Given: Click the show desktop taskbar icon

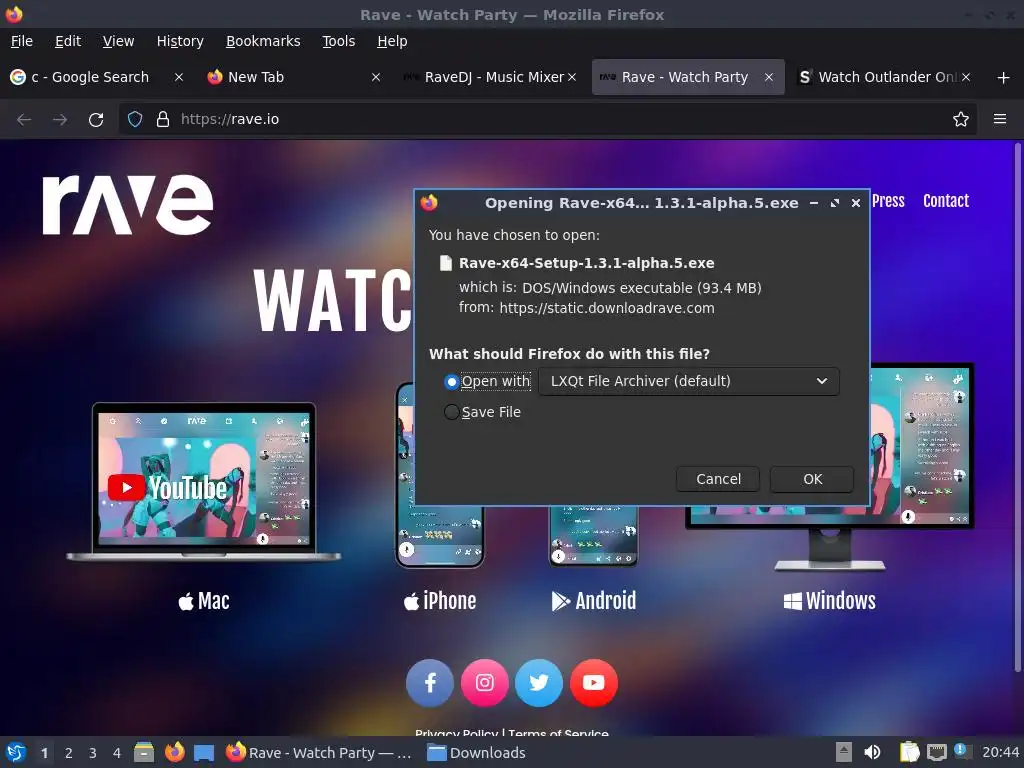Looking at the screenshot, I should (204, 752).
